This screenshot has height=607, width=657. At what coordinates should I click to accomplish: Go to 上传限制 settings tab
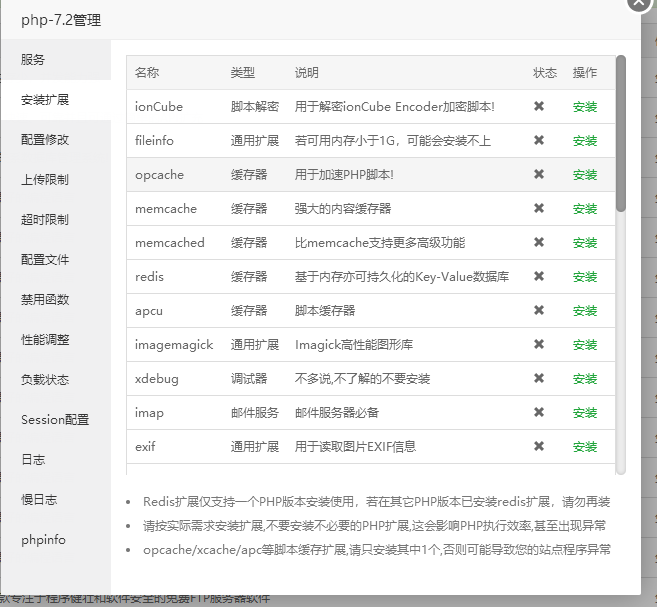pos(56,180)
